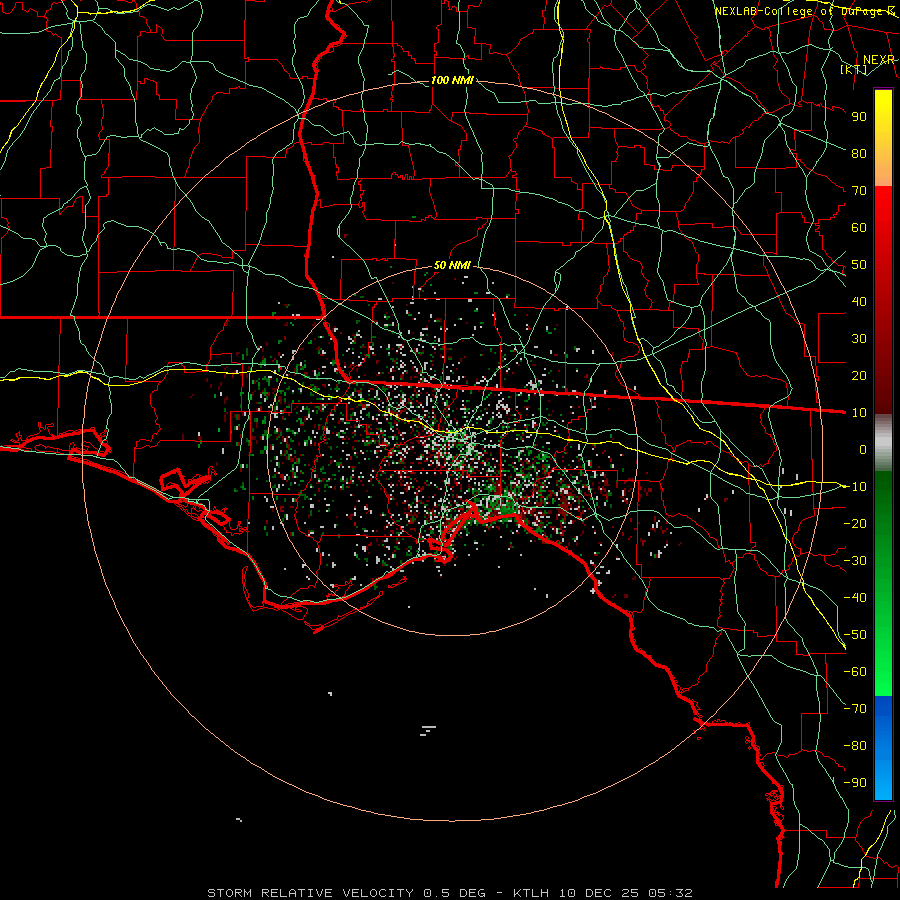Click the [KT] units label above color bar
The height and width of the screenshot is (900, 900).
(x=854, y=69)
